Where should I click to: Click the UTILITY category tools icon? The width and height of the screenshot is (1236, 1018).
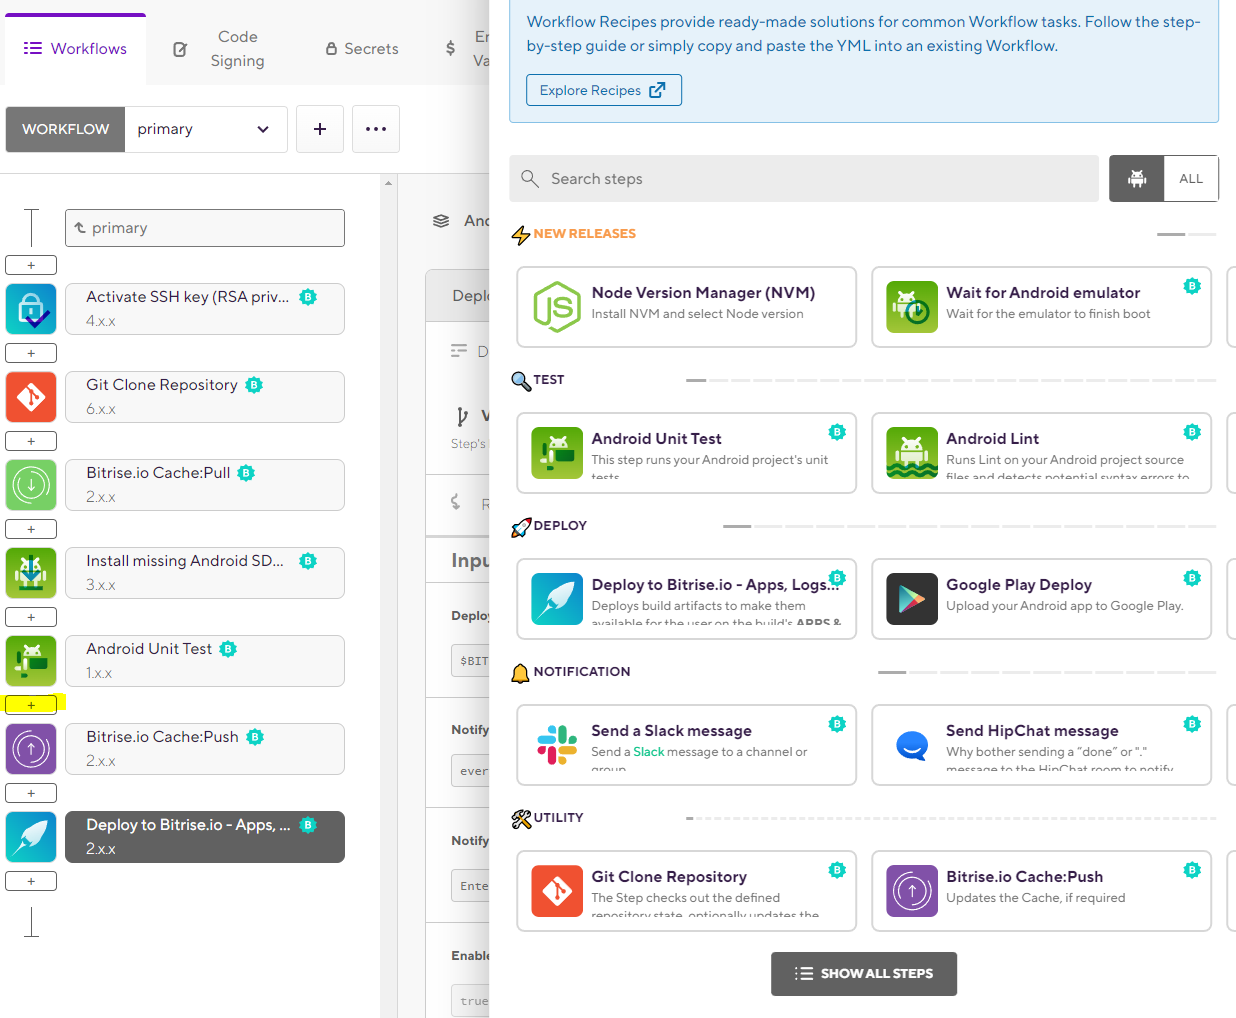521,819
